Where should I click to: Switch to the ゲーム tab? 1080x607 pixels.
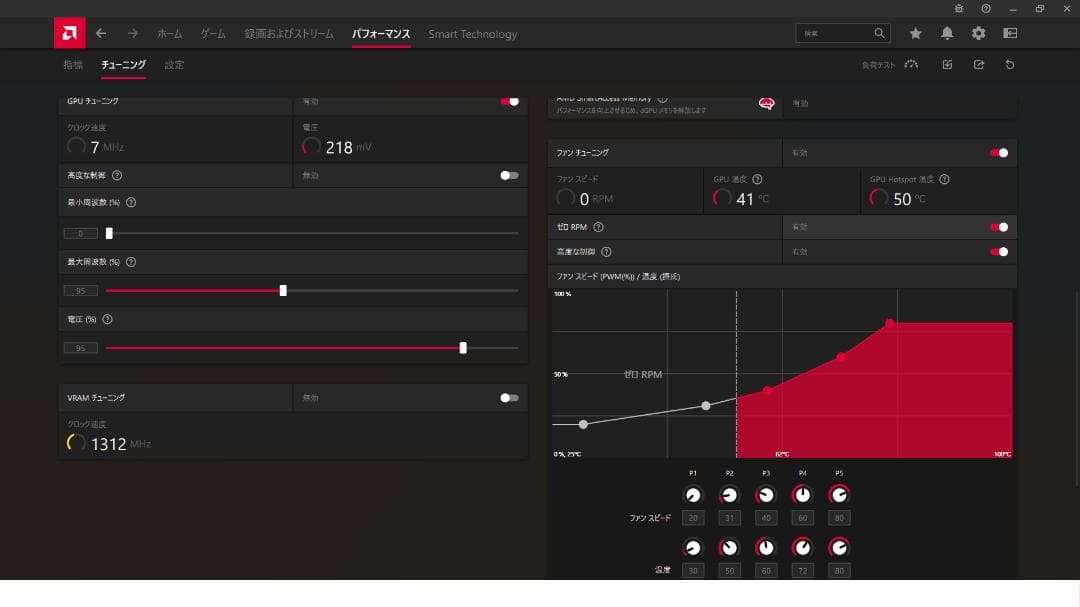(213, 34)
